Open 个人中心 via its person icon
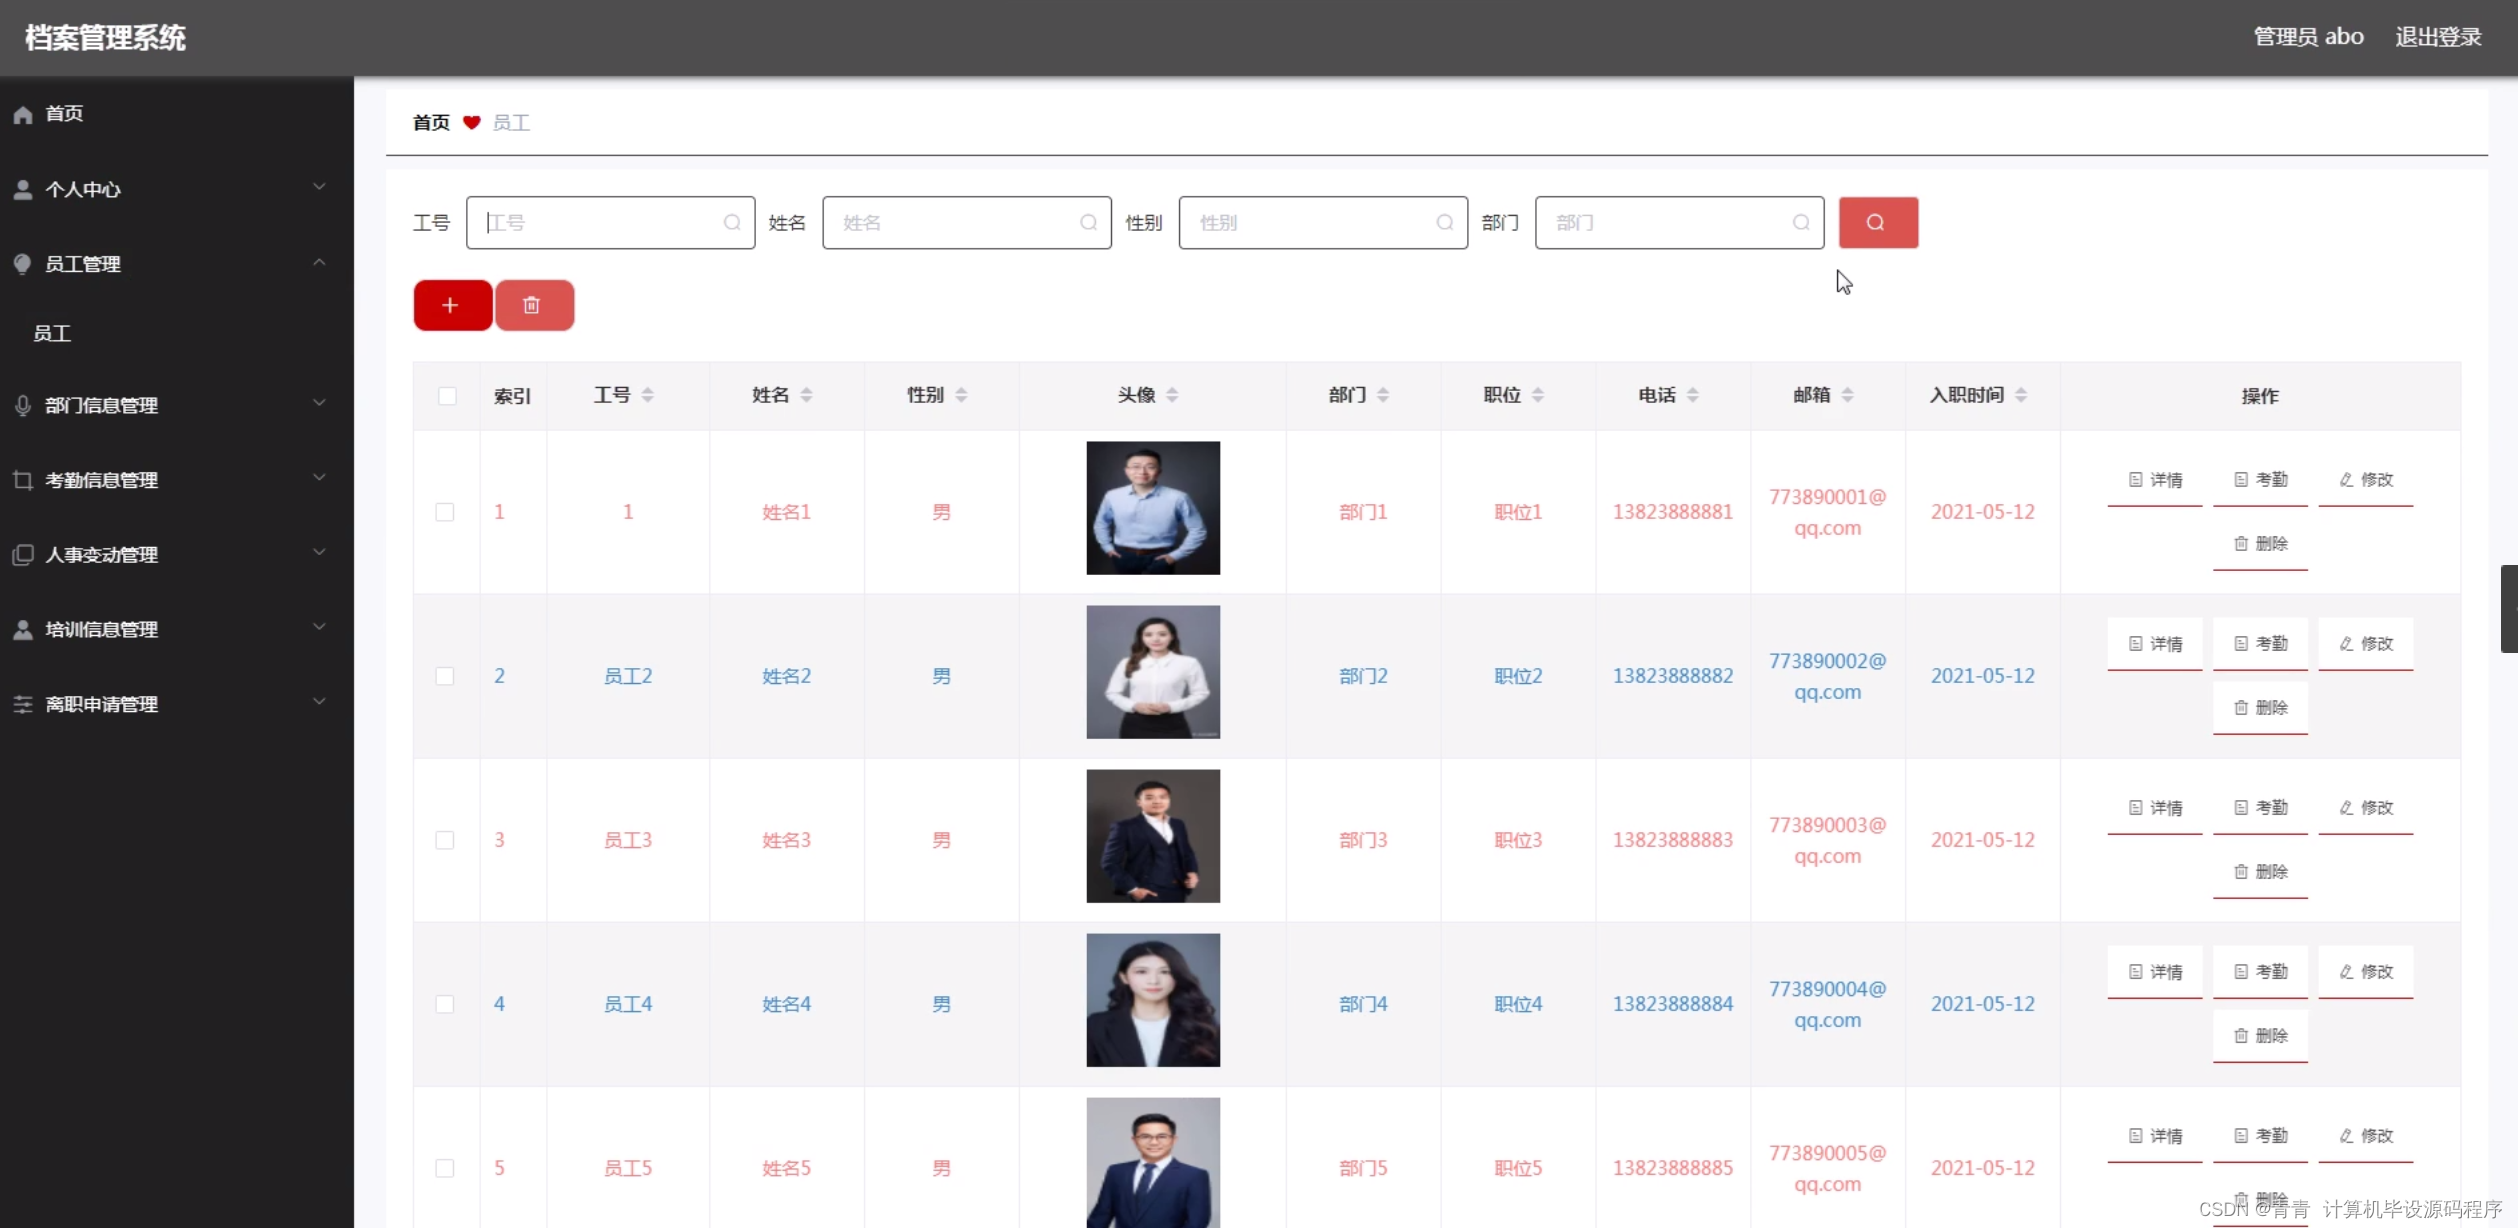The height and width of the screenshot is (1228, 2518). pos(22,188)
